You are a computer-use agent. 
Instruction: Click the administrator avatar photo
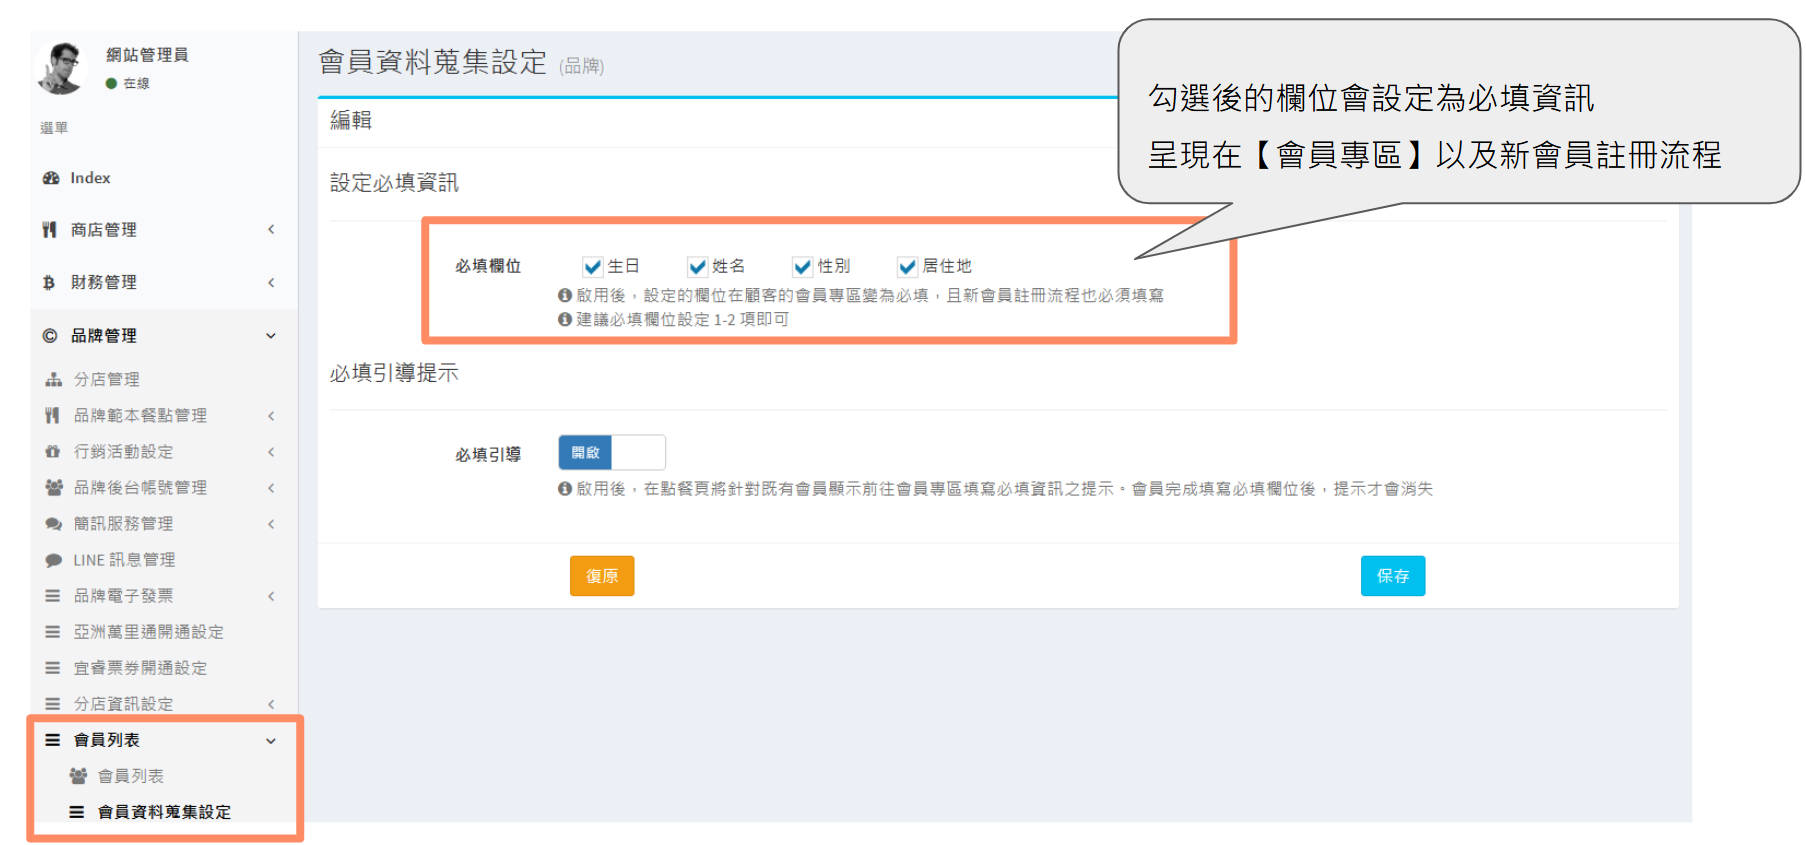[62, 68]
